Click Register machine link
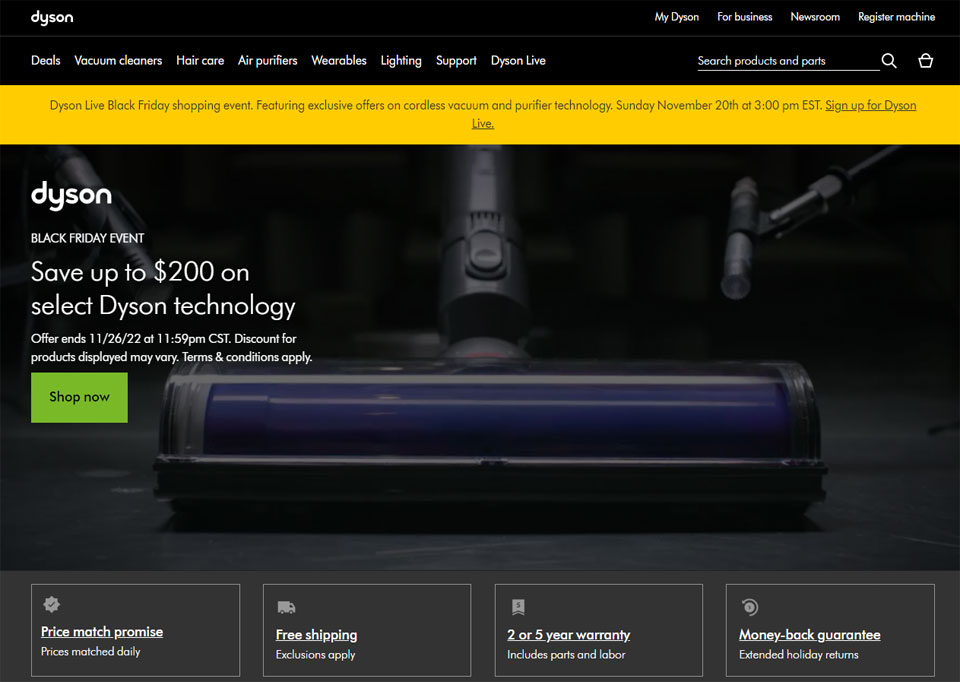This screenshot has width=960, height=682. (x=896, y=17)
